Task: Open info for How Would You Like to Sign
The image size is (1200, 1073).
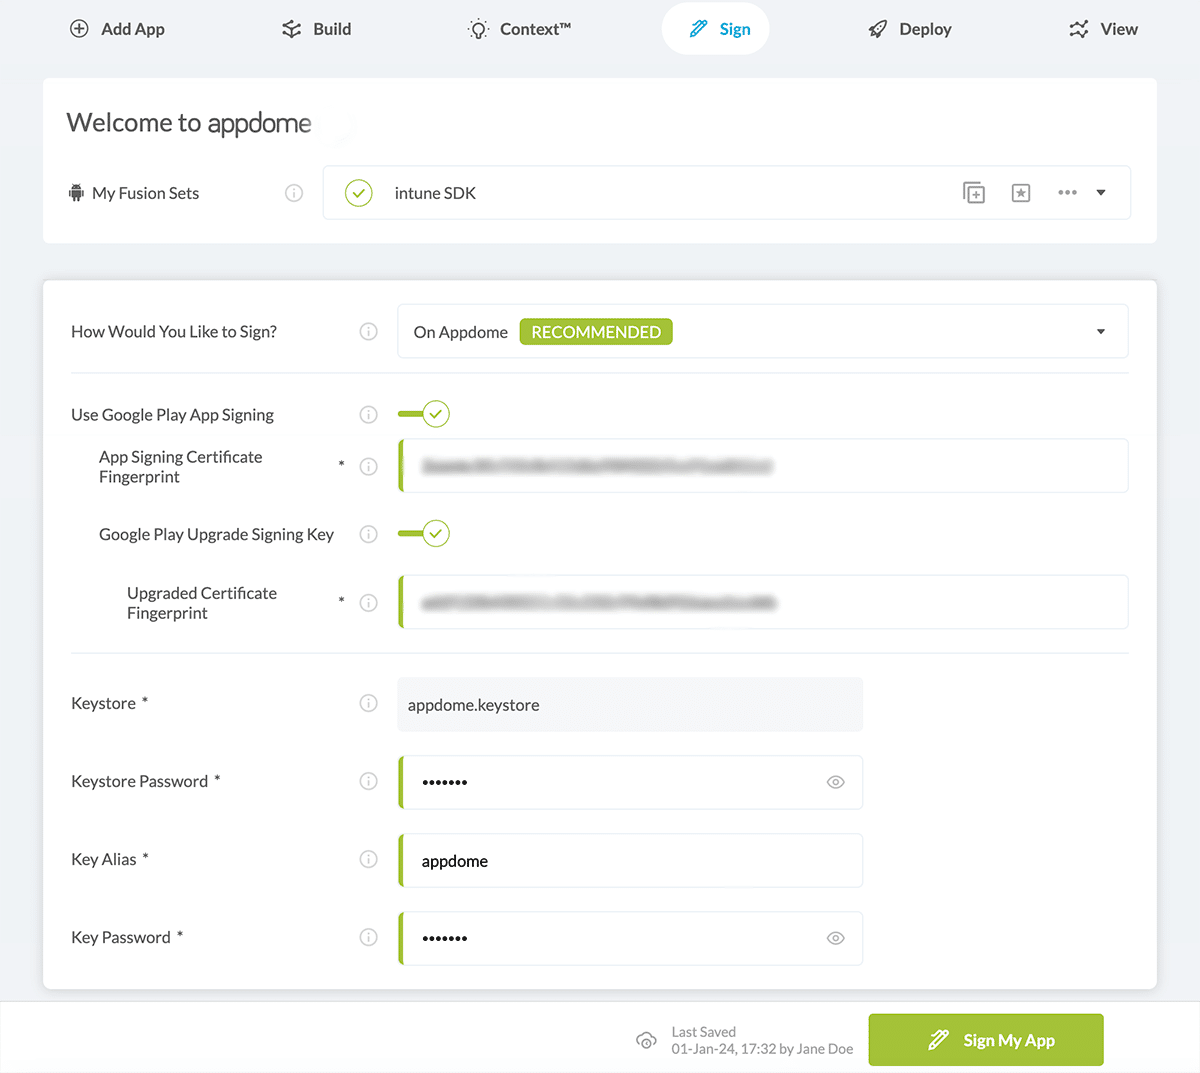Action: click(x=368, y=331)
